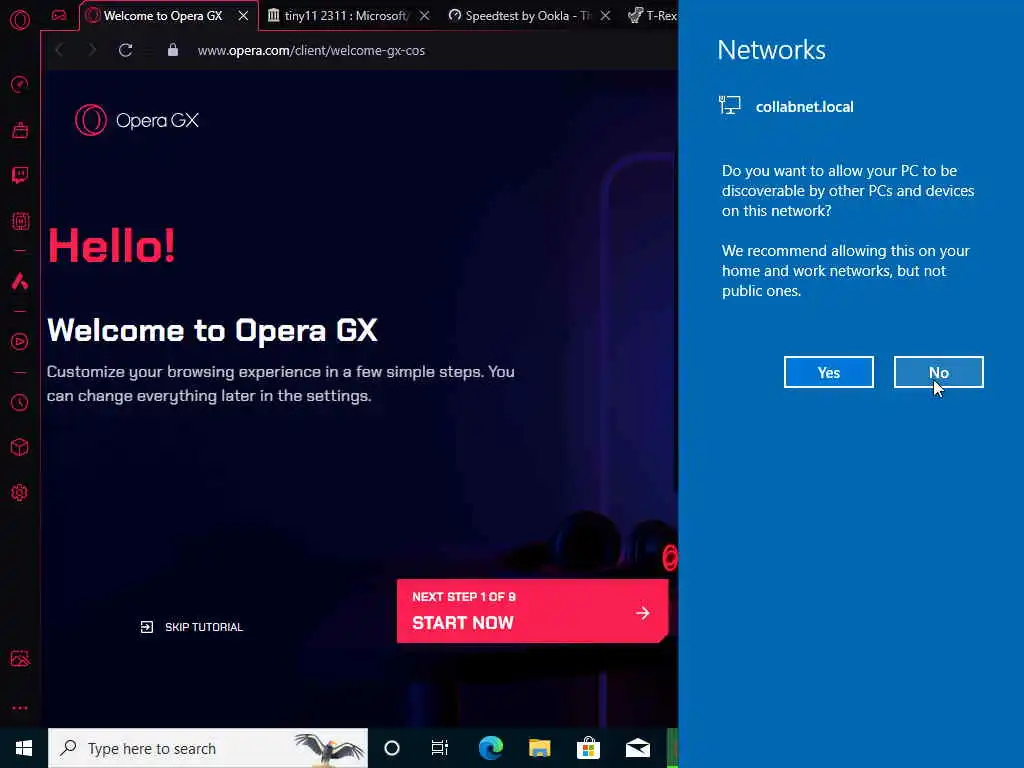Open Mail app from taskbar
This screenshot has width=1024, height=768.
tap(638, 748)
